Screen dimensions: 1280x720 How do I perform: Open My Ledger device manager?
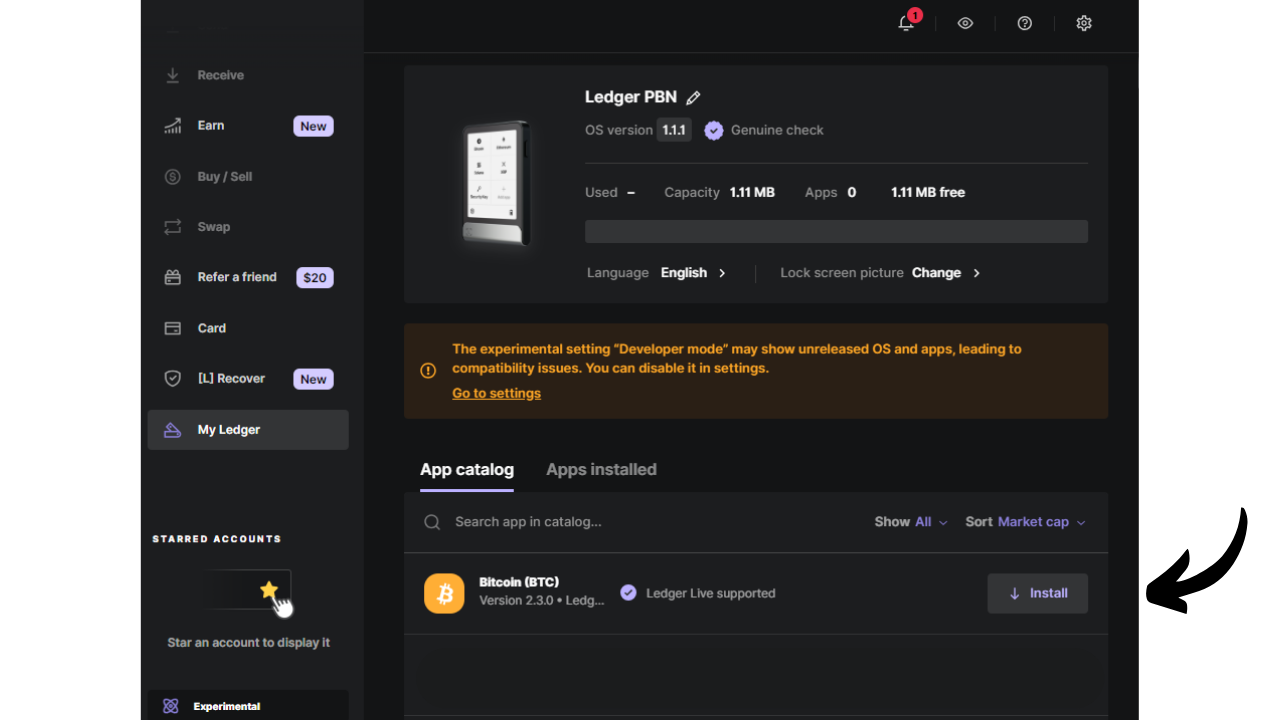pos(229,429)
